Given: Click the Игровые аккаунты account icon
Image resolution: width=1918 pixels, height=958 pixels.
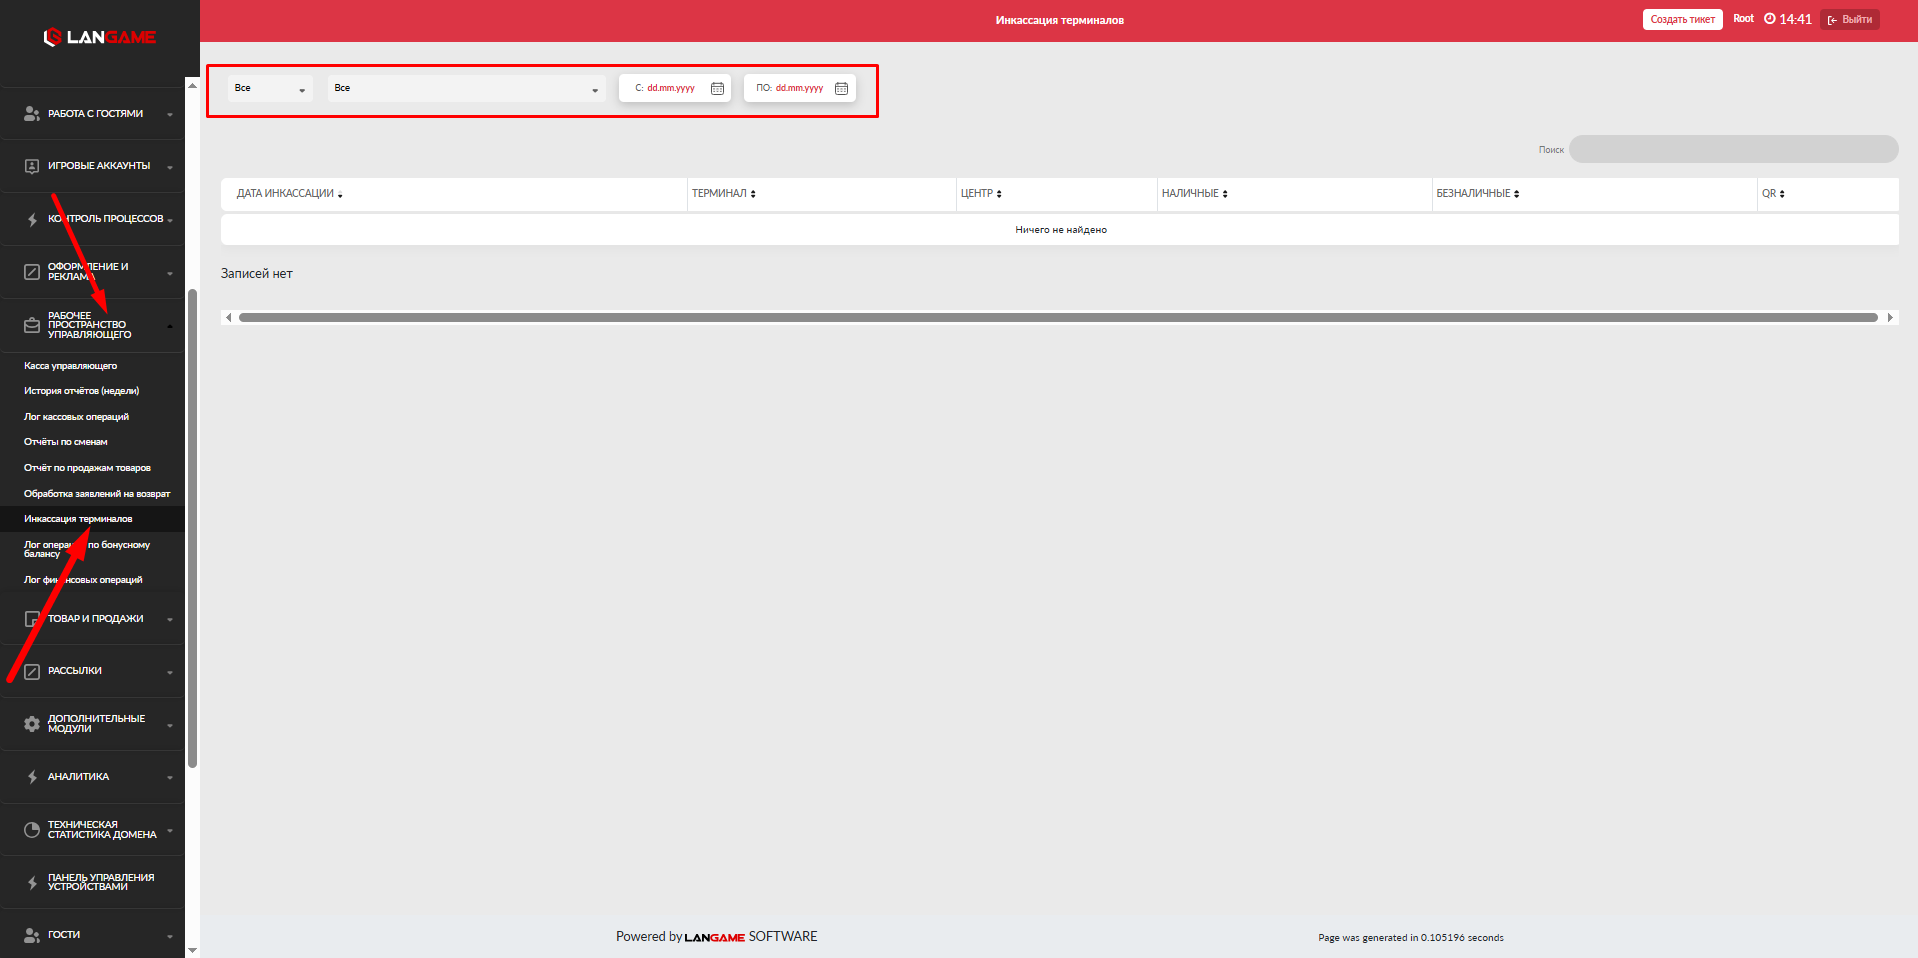Looking at the screenshot, I should point(32,166).
